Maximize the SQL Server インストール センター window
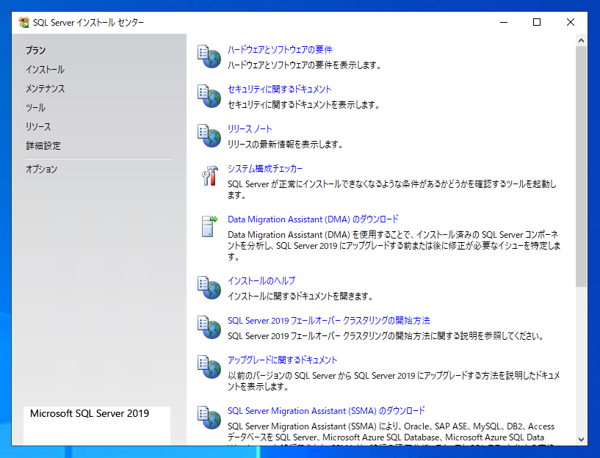The height and width of the screenshot is (458, 600). point(537,23)
